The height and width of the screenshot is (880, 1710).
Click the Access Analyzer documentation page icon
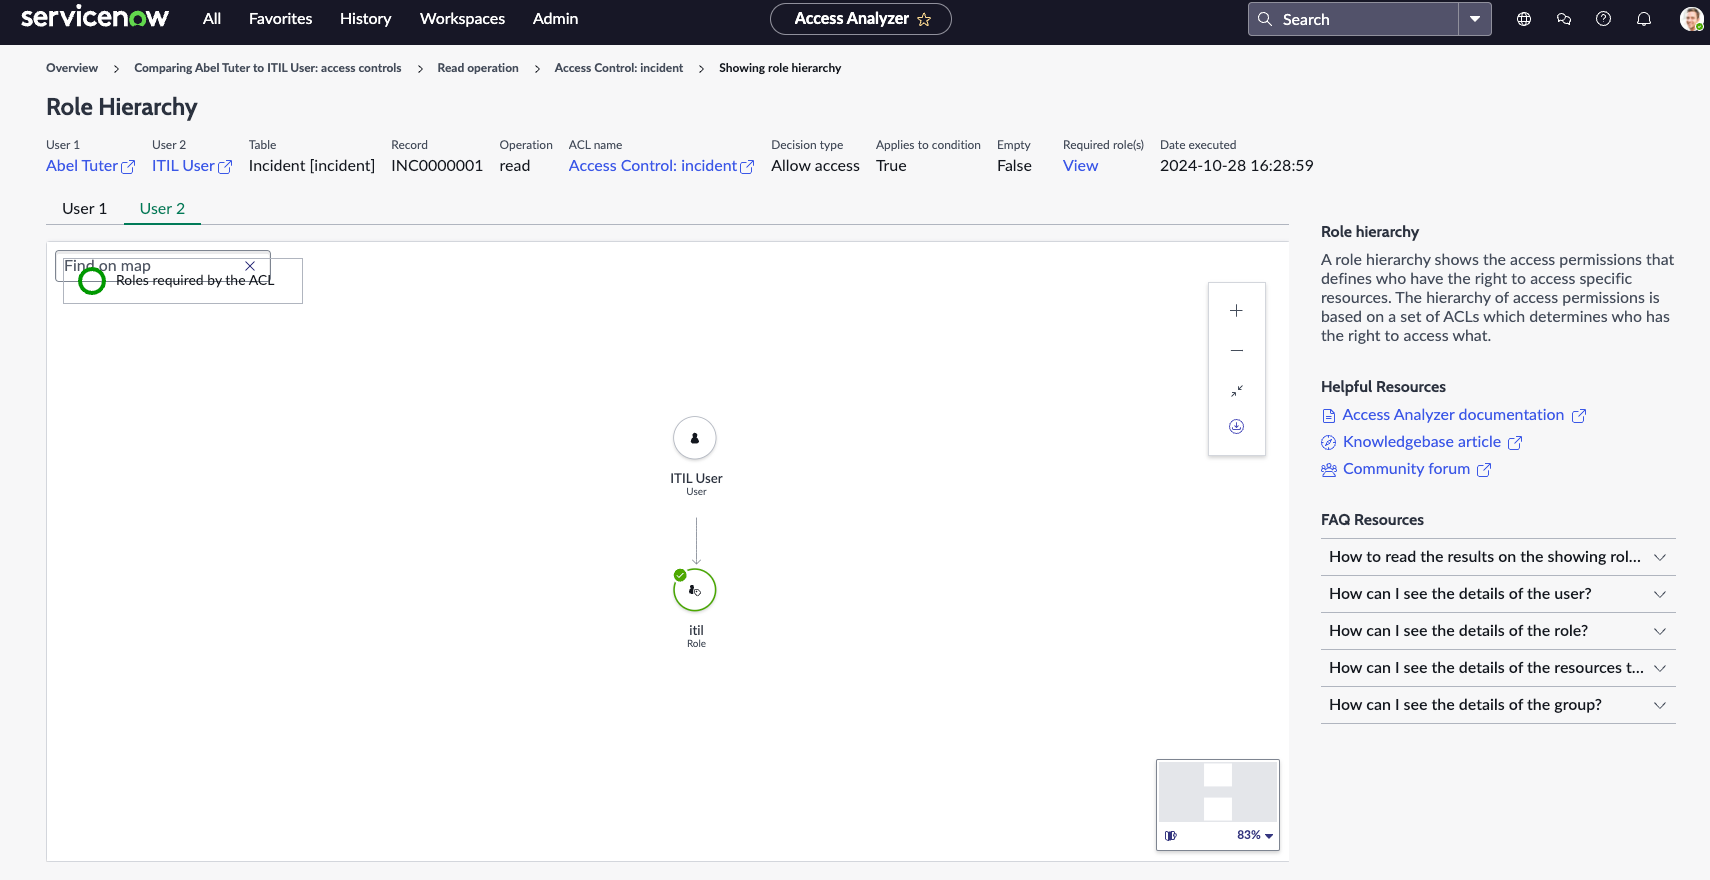coord(1329,416)
